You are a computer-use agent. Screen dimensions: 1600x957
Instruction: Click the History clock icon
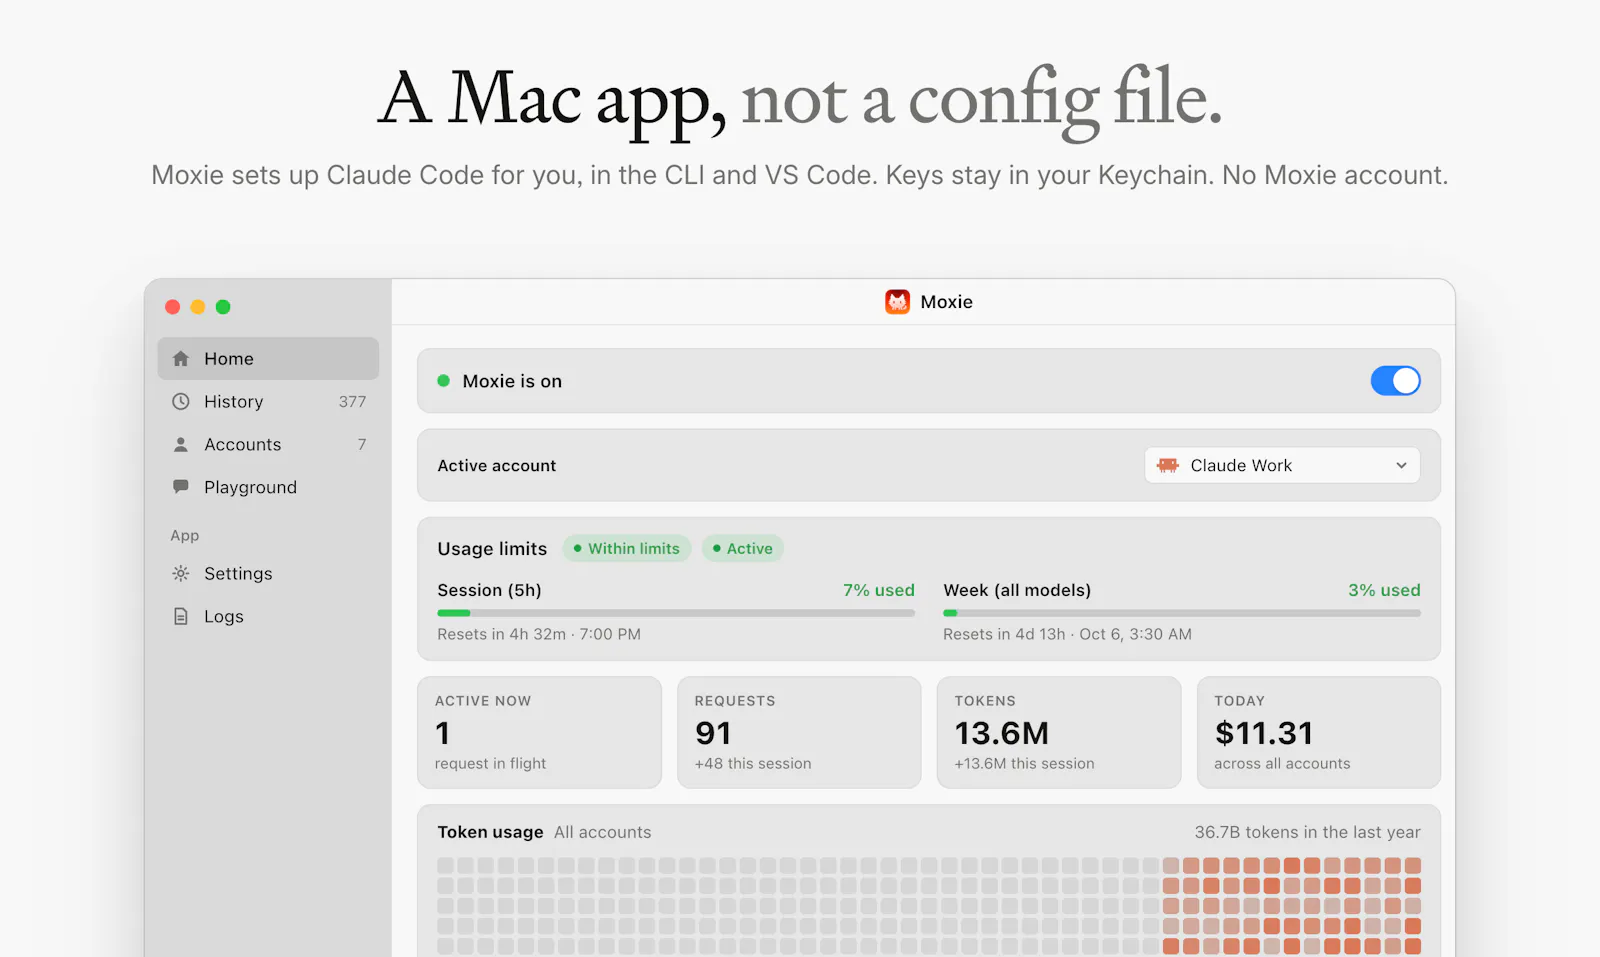pos(181,401)
